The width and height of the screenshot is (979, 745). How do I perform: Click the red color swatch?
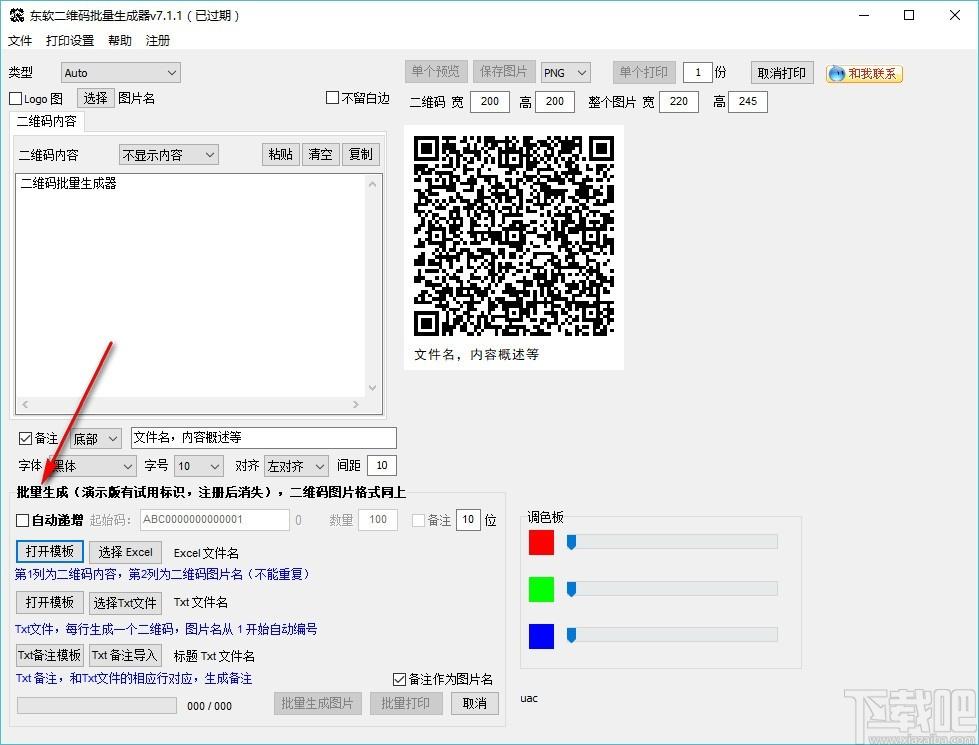point(541,542)
